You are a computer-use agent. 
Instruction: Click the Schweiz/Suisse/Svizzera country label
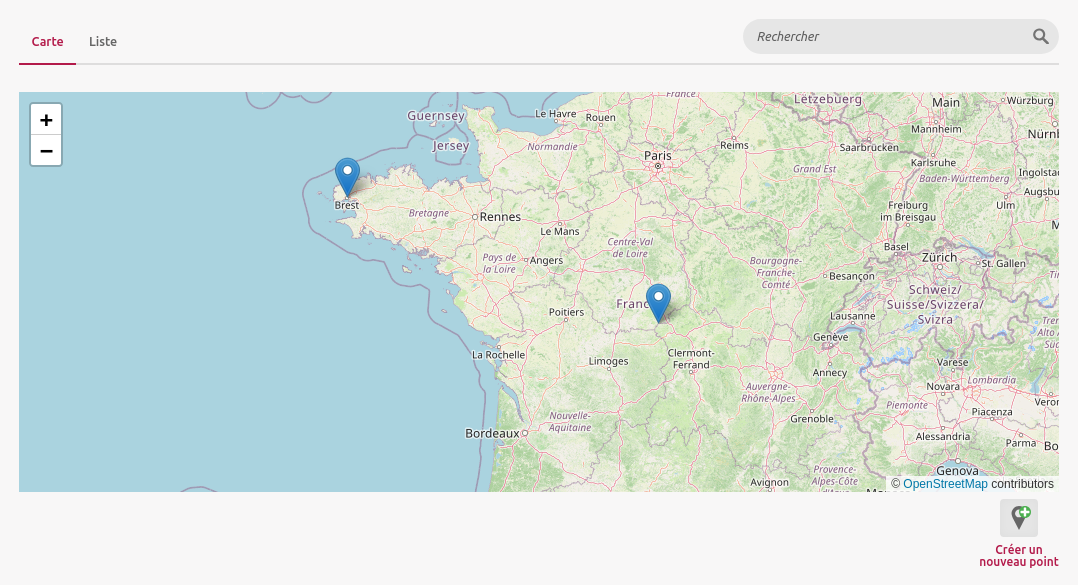935,305
